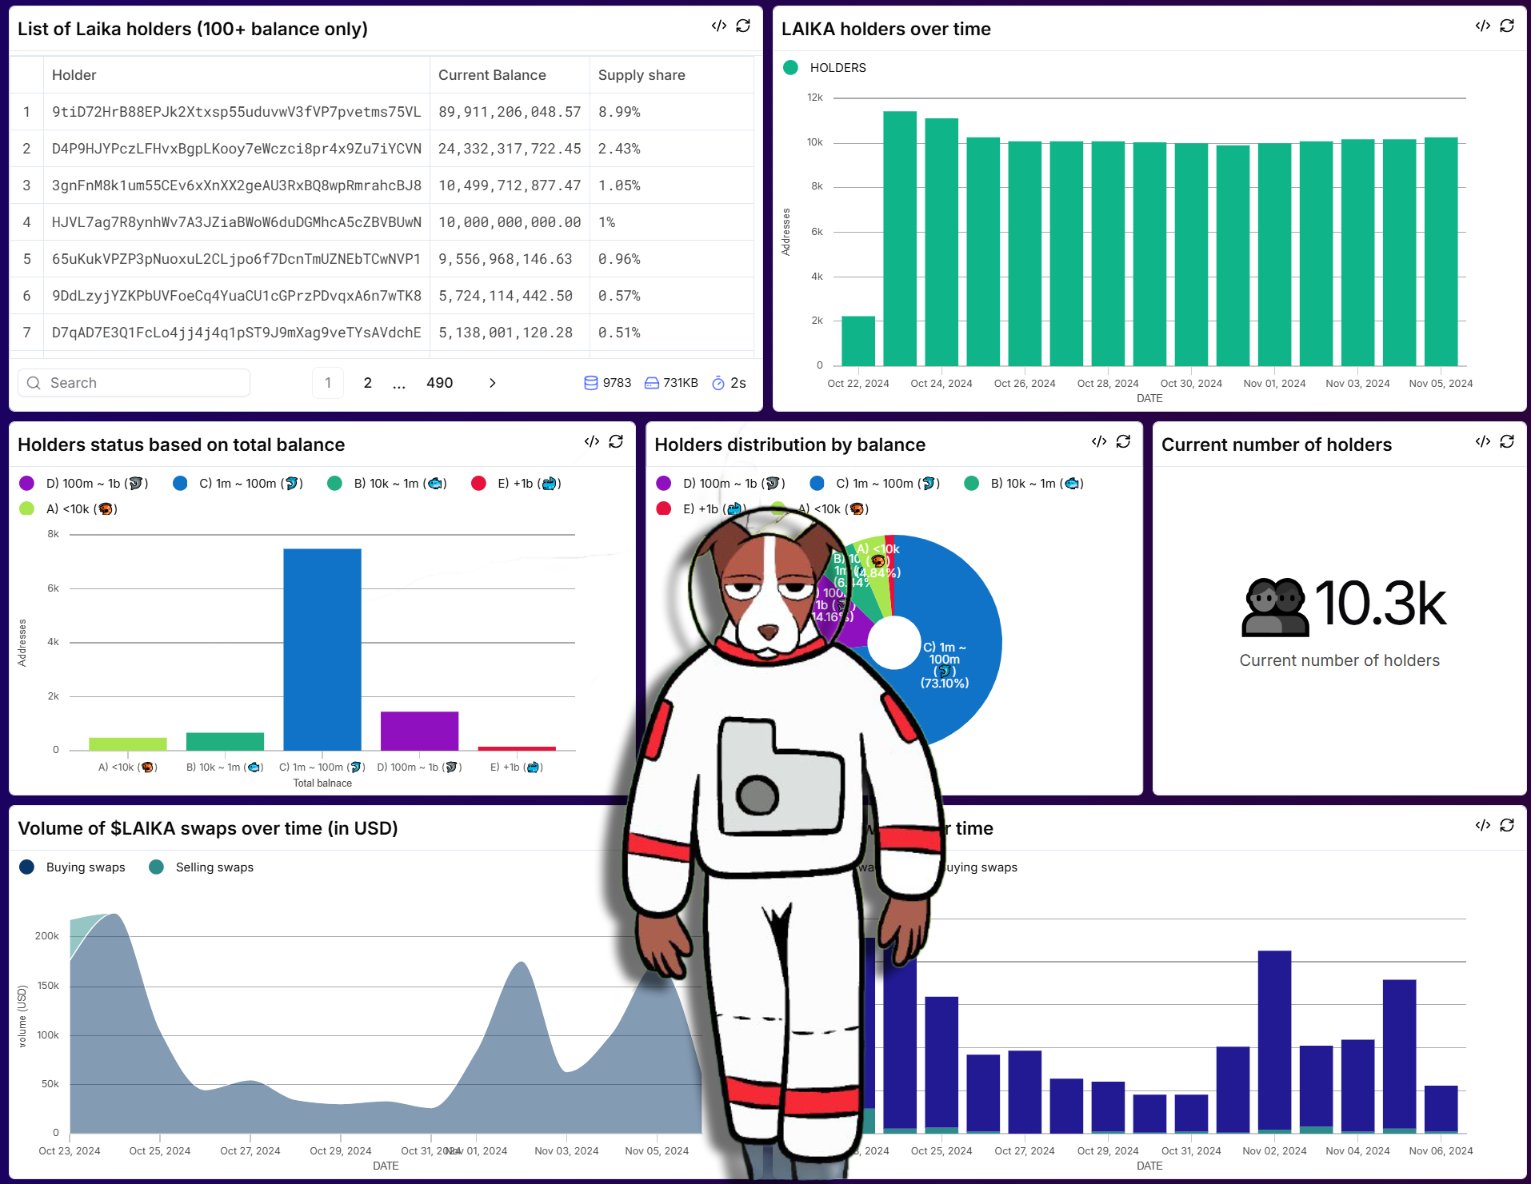Go to page 2 of holders list
This screenshot has height=1184, width=1531.
(x=368, y=383)
